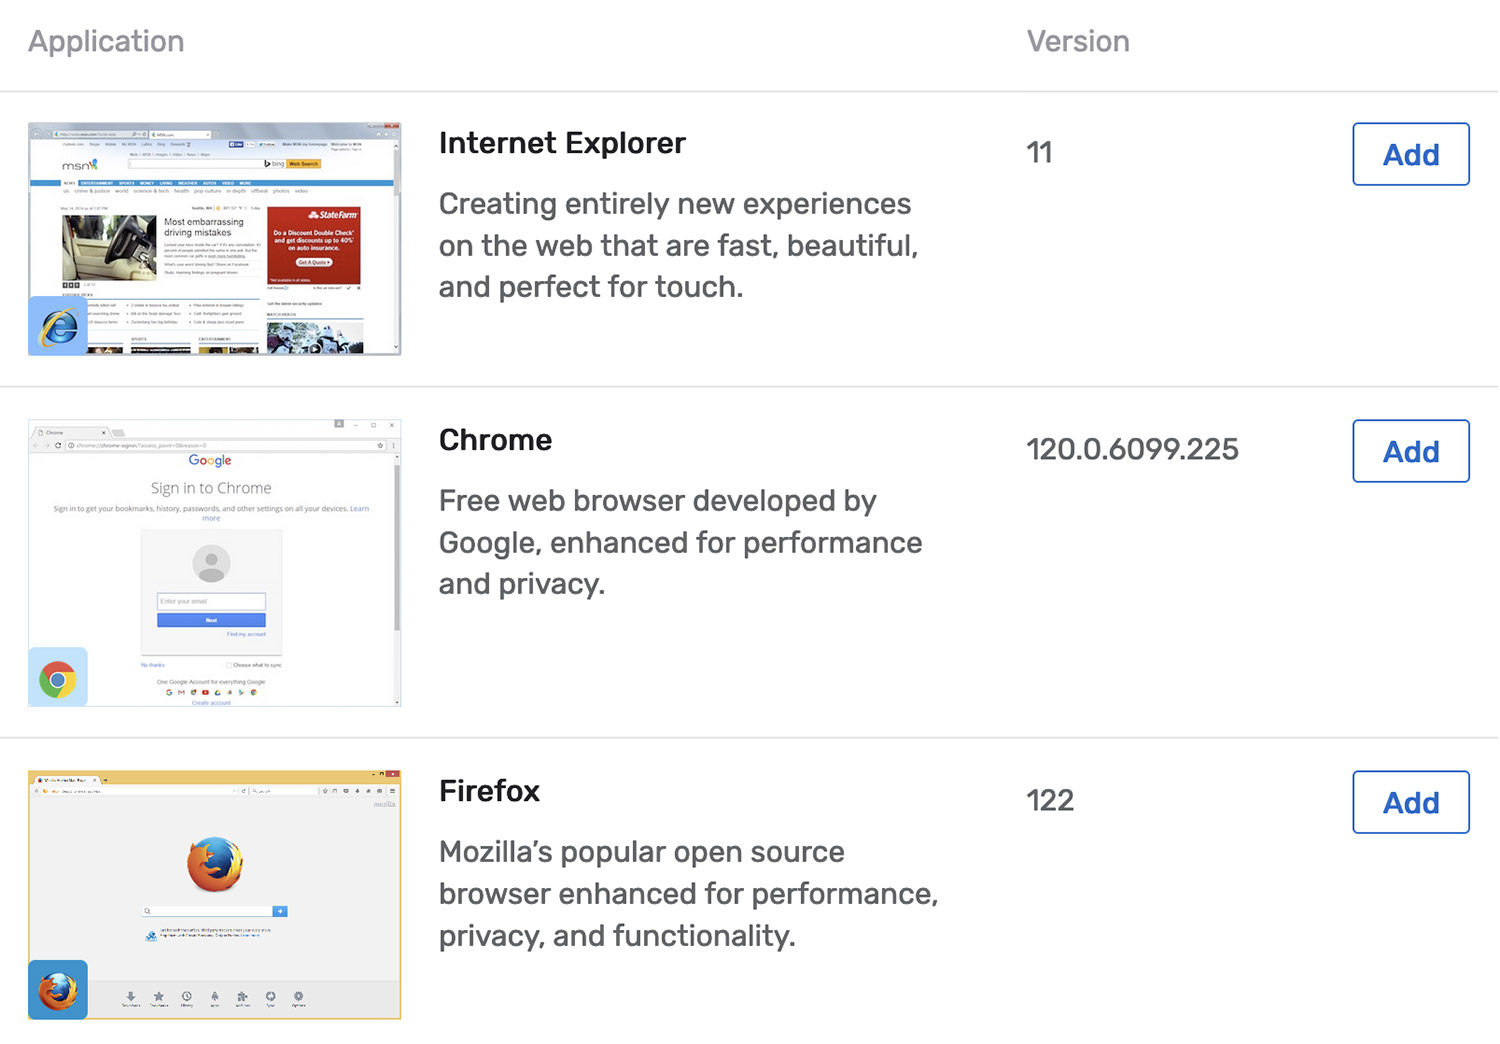Click version value 120.0.6099.225

[x=1132, y=450]
